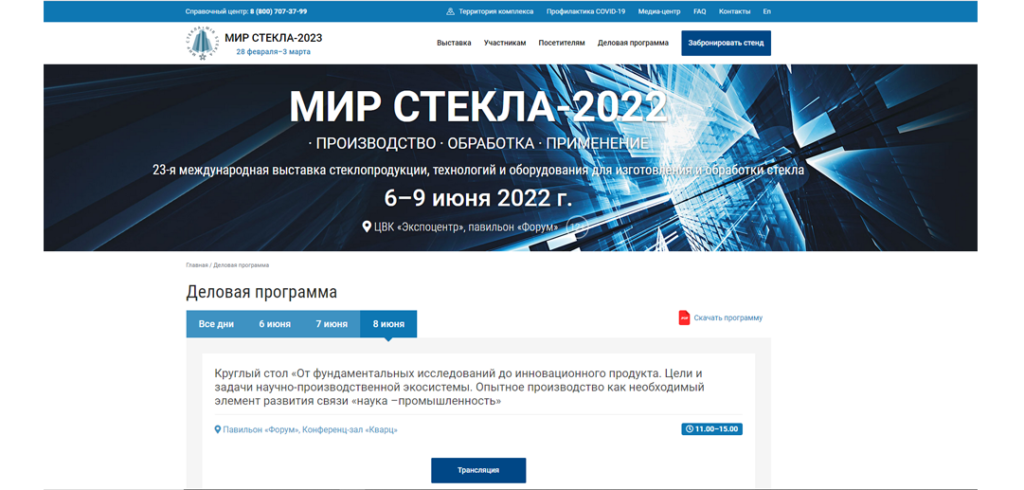Select the 7 июня tab
1024x490 pixels.
332,324
